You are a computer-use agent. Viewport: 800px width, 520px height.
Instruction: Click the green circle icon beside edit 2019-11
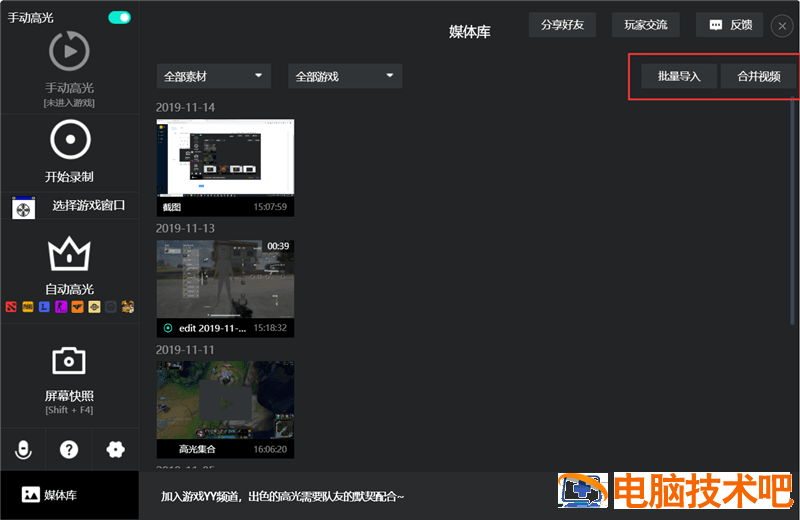tap(168, 328)
